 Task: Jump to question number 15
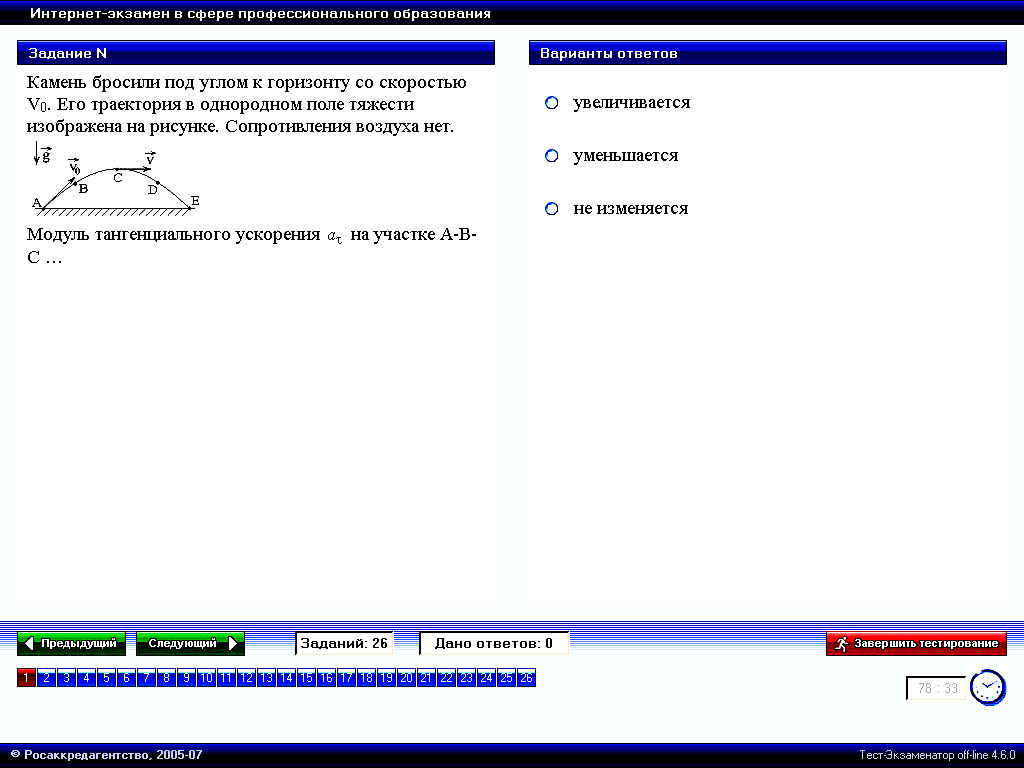coord(306,678)
